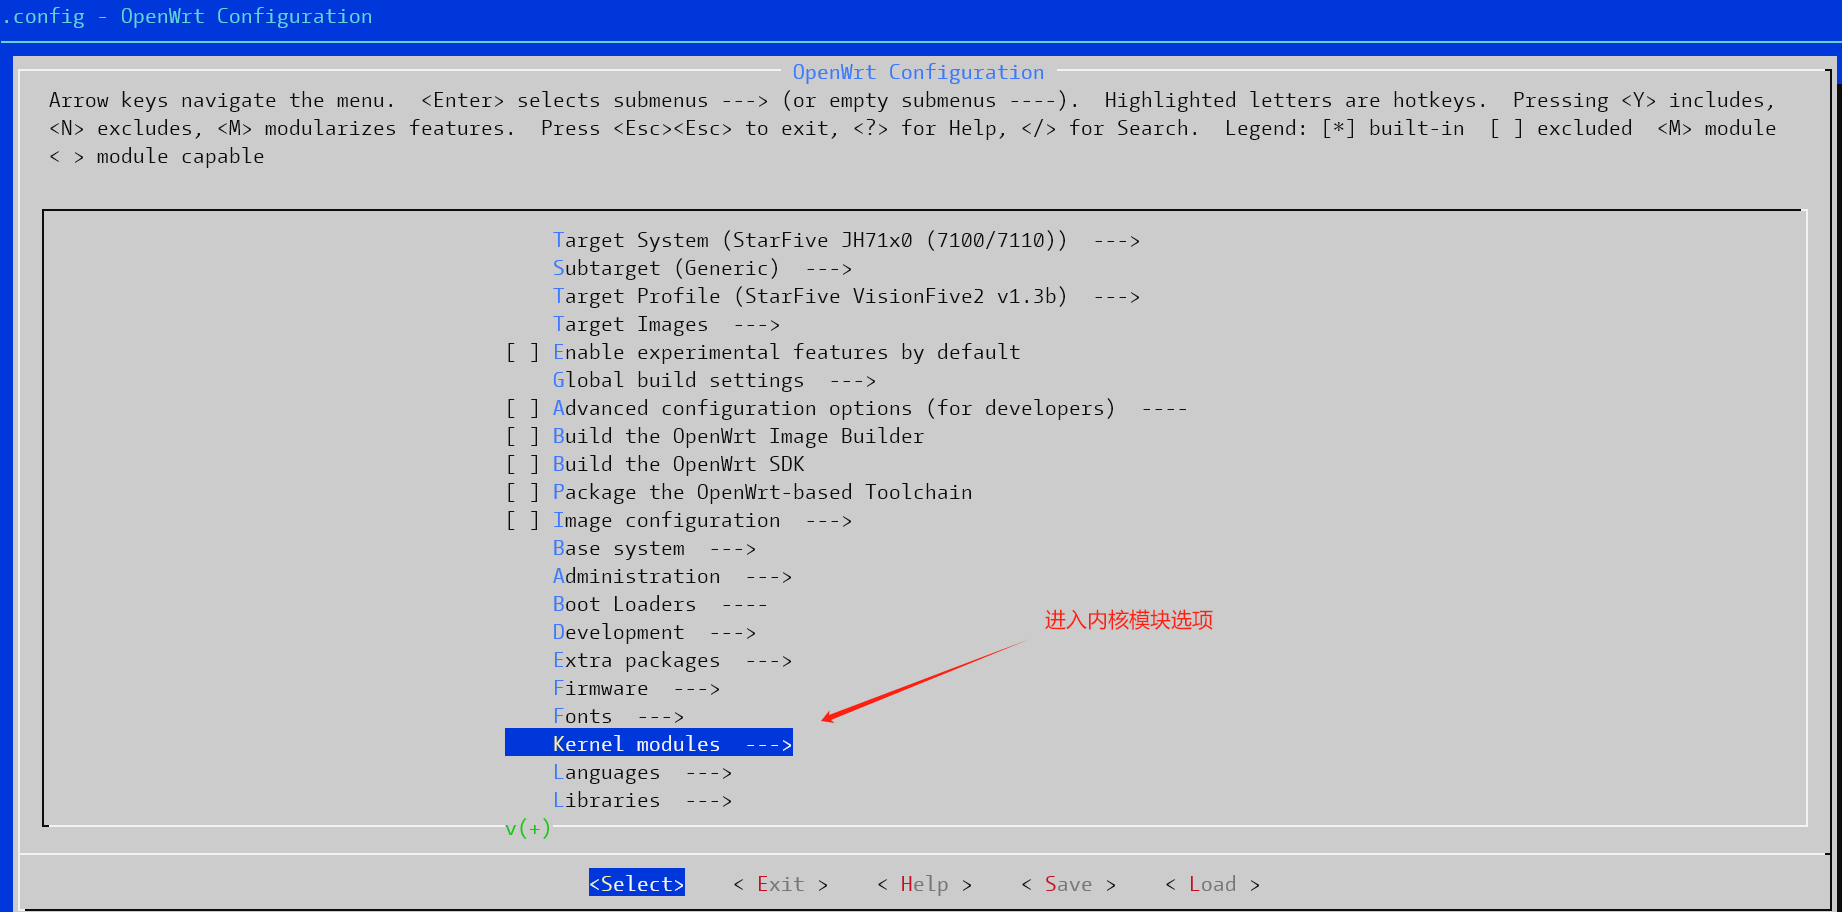Expand Extra packages submenu entry

pyautogui.click(x=672, y=660)
